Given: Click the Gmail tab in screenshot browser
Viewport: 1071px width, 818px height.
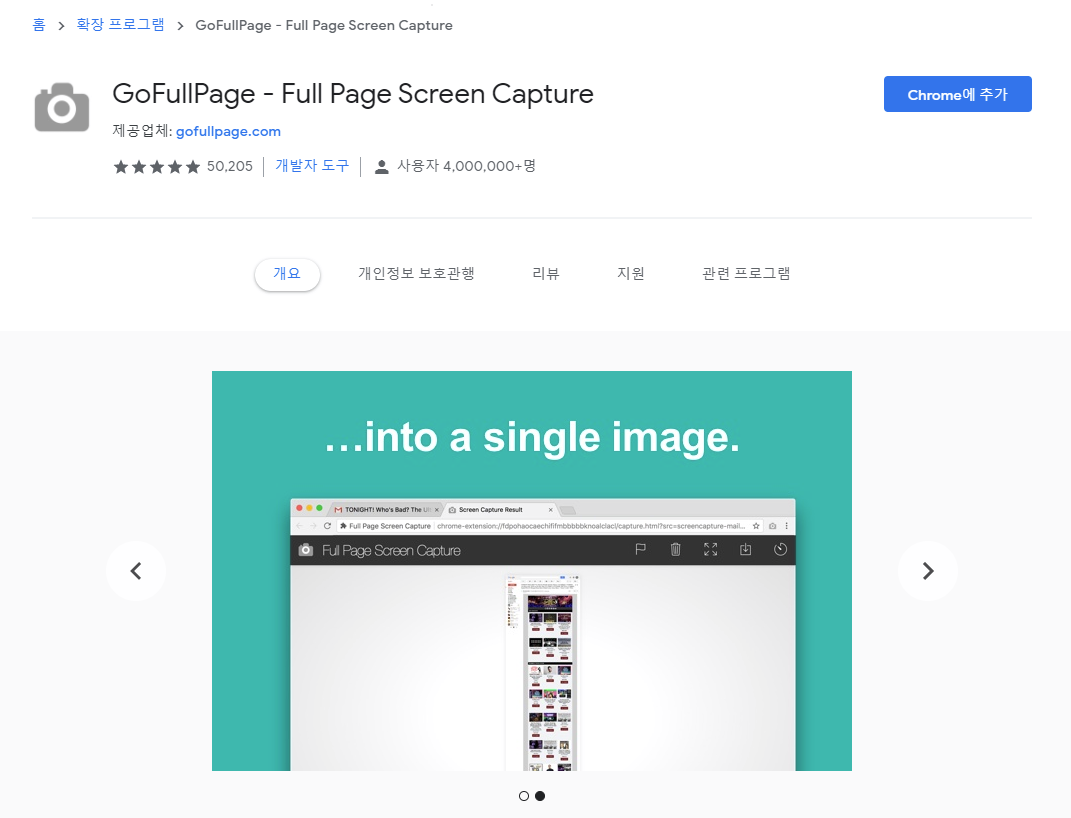Looking at the screenshot, I should tap(387, 509).
